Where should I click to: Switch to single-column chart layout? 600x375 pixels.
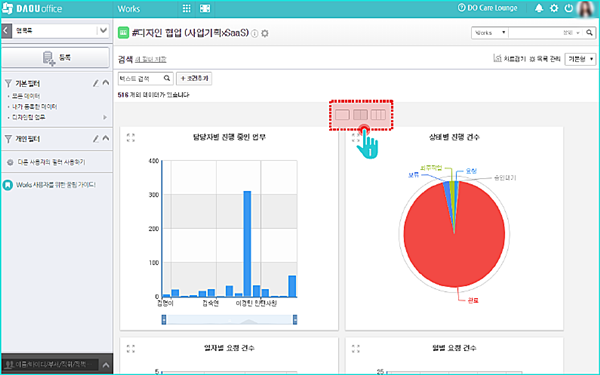[x=342, y=114]
